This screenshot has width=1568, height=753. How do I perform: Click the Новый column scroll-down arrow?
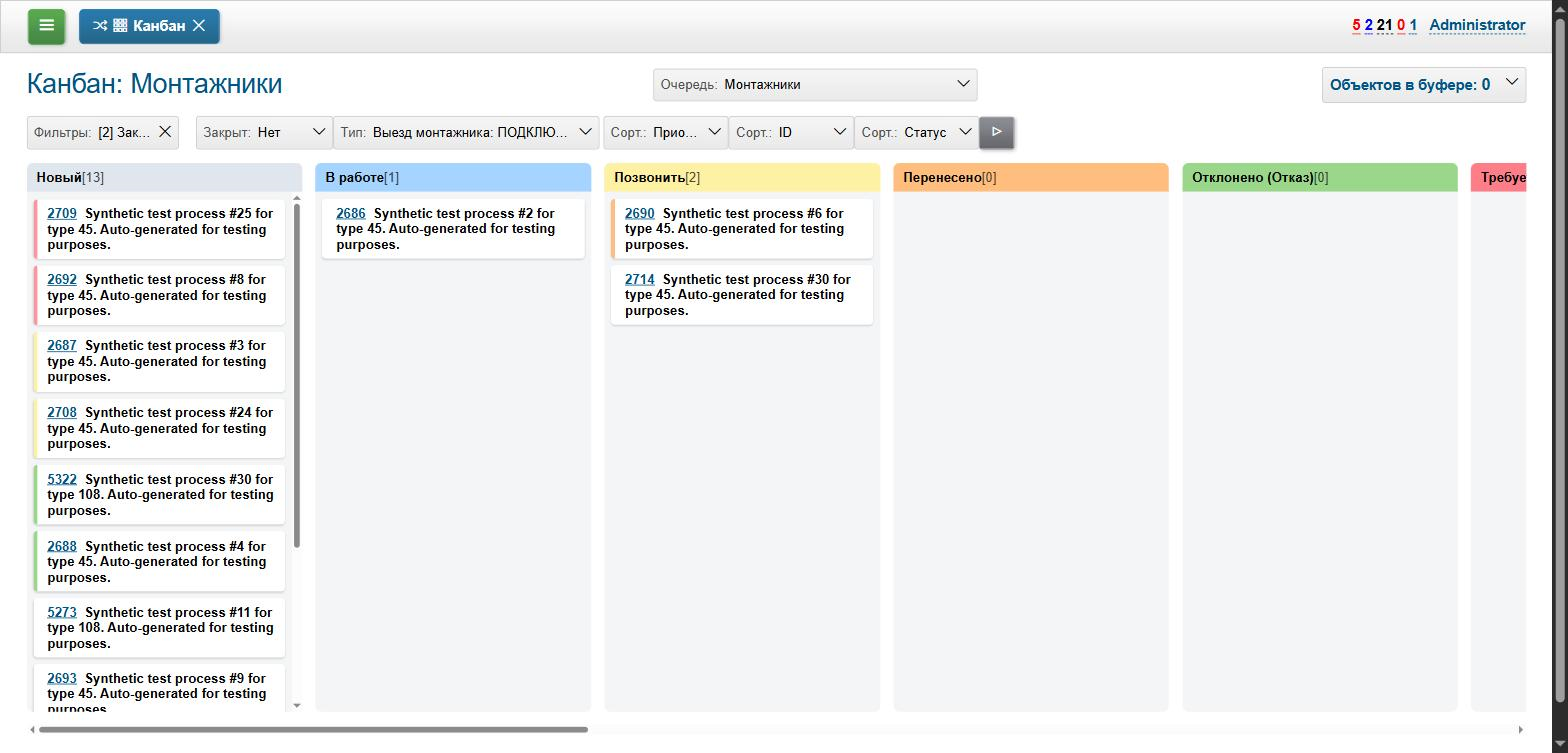tap(297, 705)
